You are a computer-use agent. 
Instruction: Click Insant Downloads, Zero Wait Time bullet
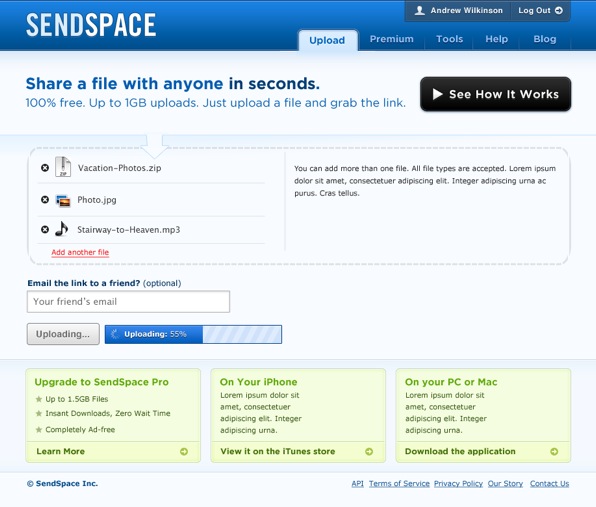pos(108,414)
